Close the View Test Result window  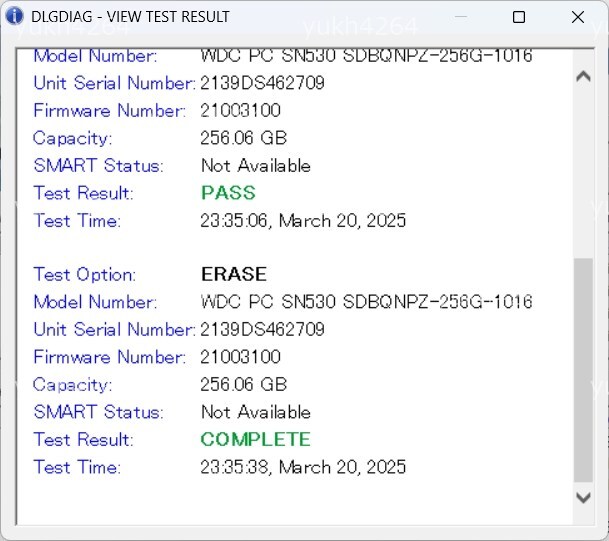point(578,17)
